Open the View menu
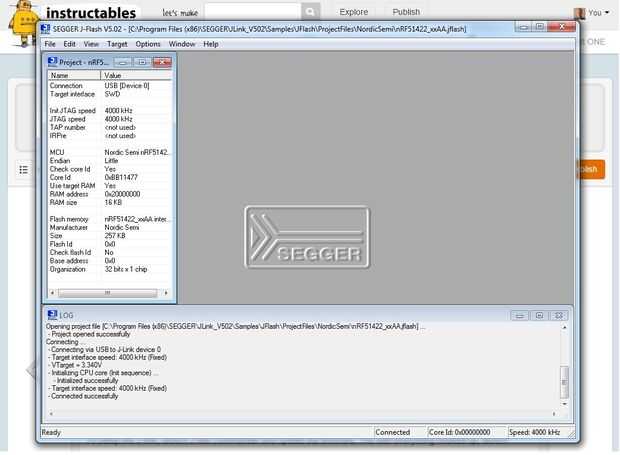The image size is (620, 455). [x=91, y=44]
